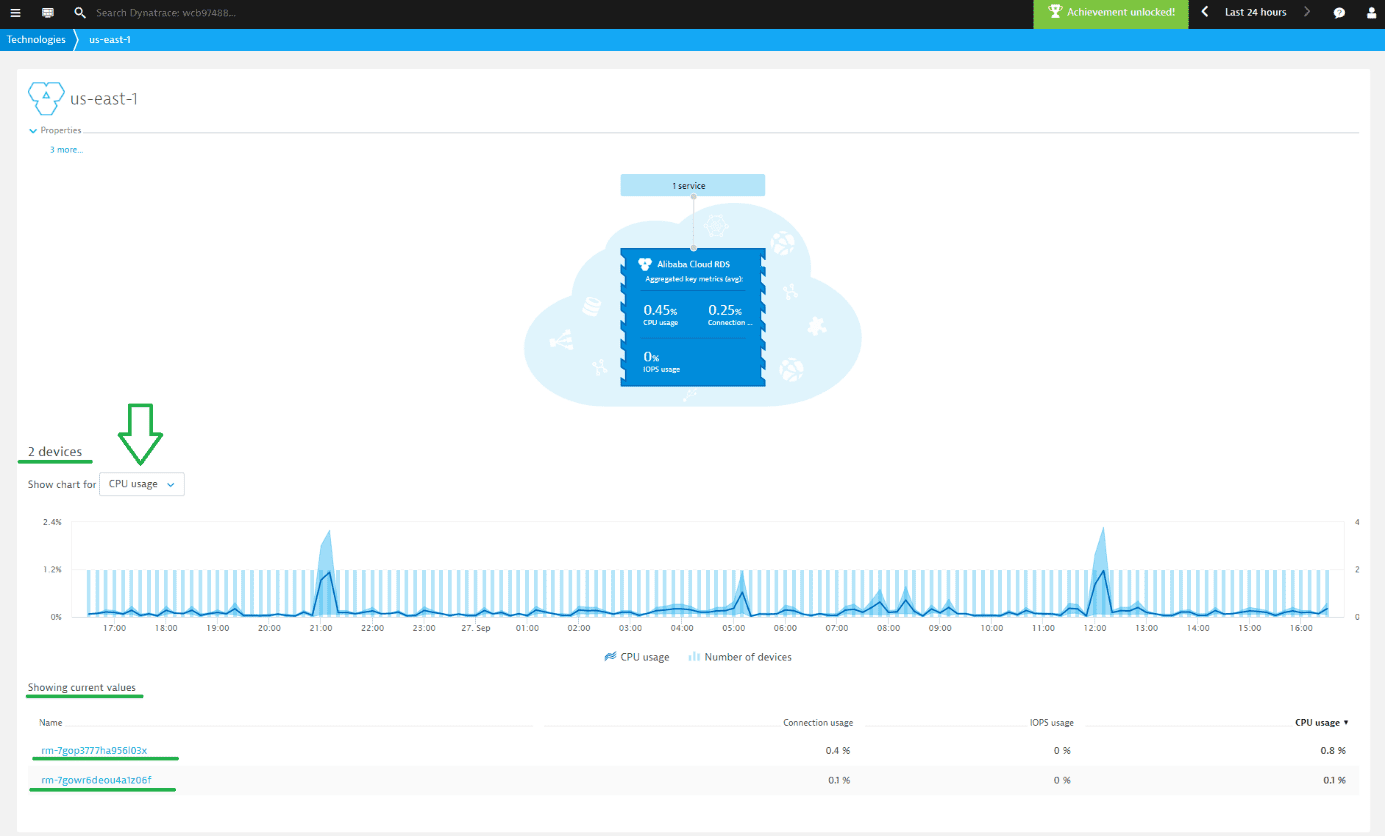
Task: Click the us-east-1 region hexagon icon
Action: point(46,98)
